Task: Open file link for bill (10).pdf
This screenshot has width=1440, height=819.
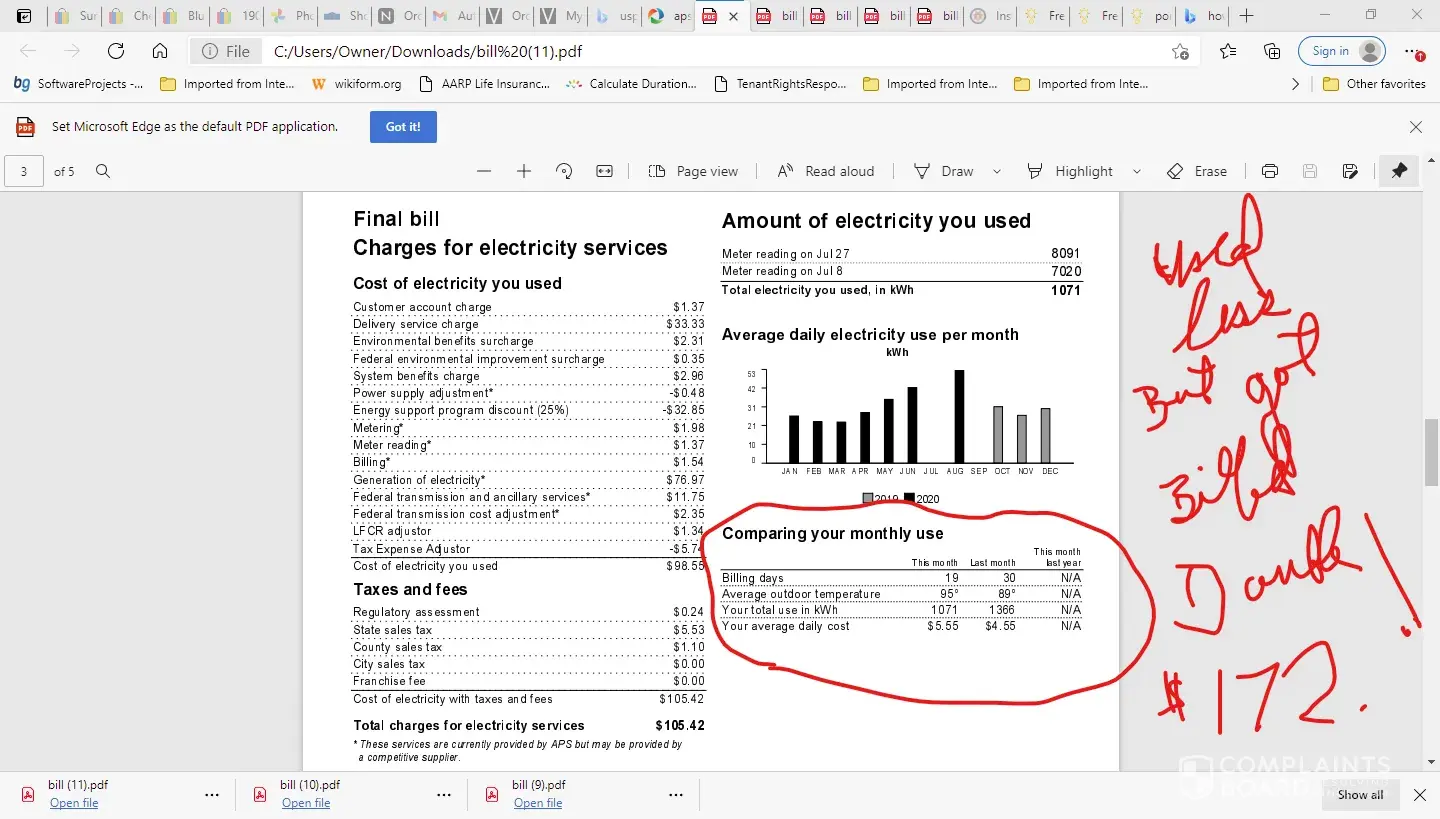Action: (305, 803)
